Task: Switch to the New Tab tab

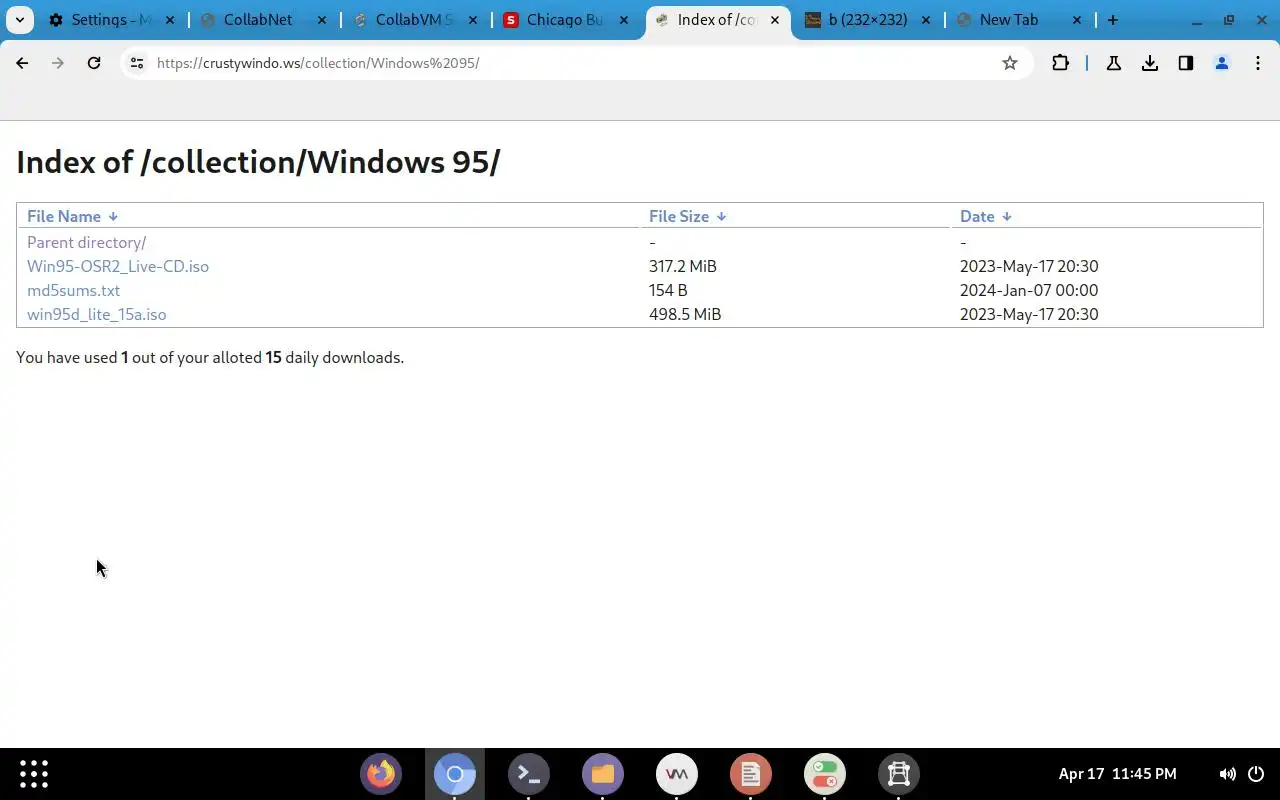Action: tap(1020, 20)
